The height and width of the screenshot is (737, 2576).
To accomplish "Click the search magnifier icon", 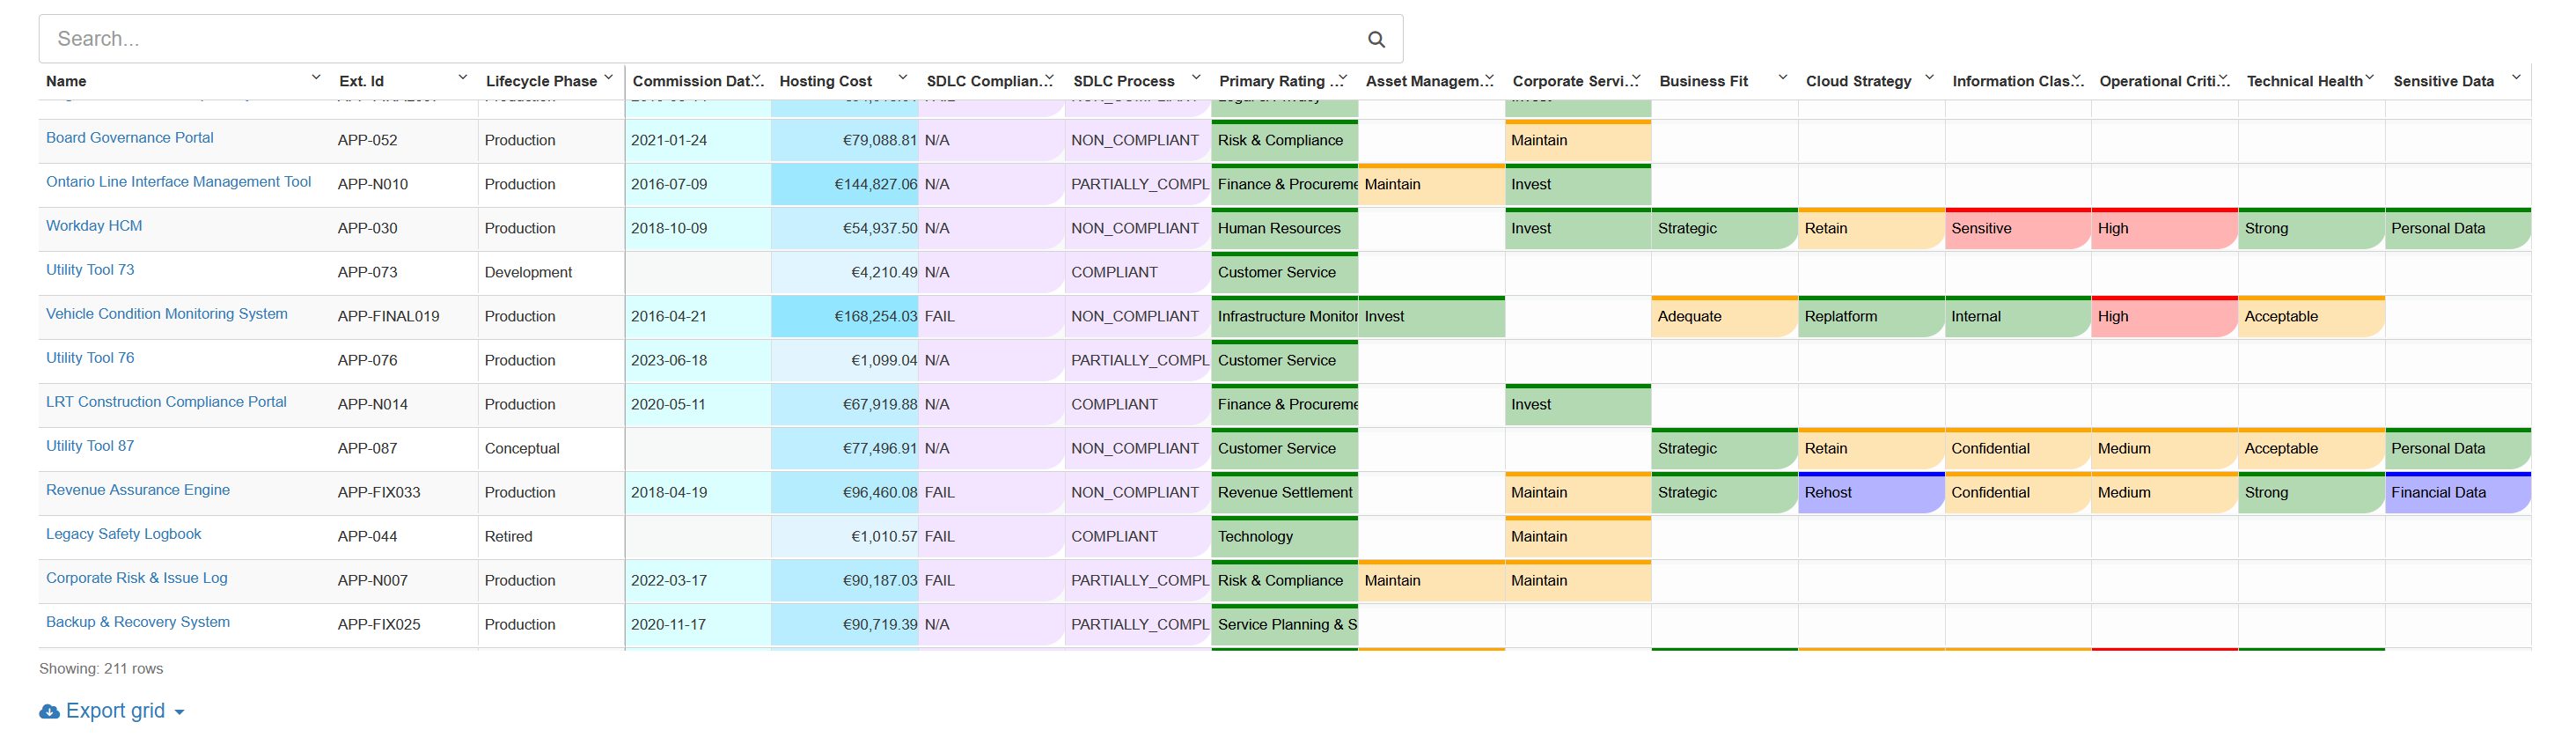I will 1376,39.
